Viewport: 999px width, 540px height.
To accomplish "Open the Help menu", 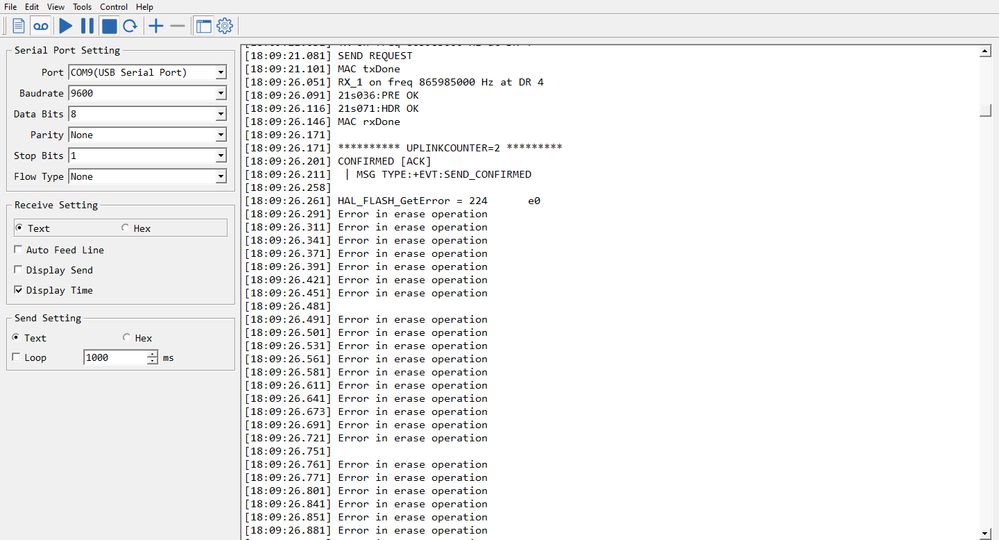I will [145, 7].
